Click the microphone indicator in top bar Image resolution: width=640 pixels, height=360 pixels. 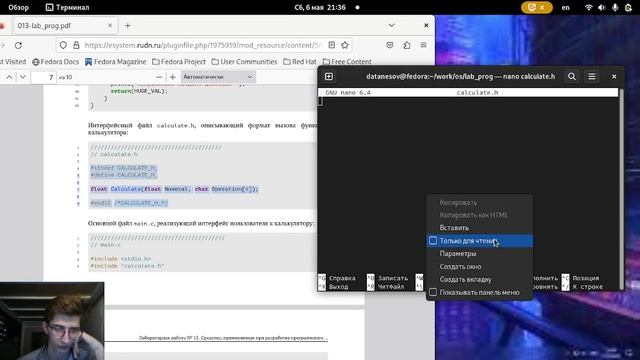pos(615,7)
